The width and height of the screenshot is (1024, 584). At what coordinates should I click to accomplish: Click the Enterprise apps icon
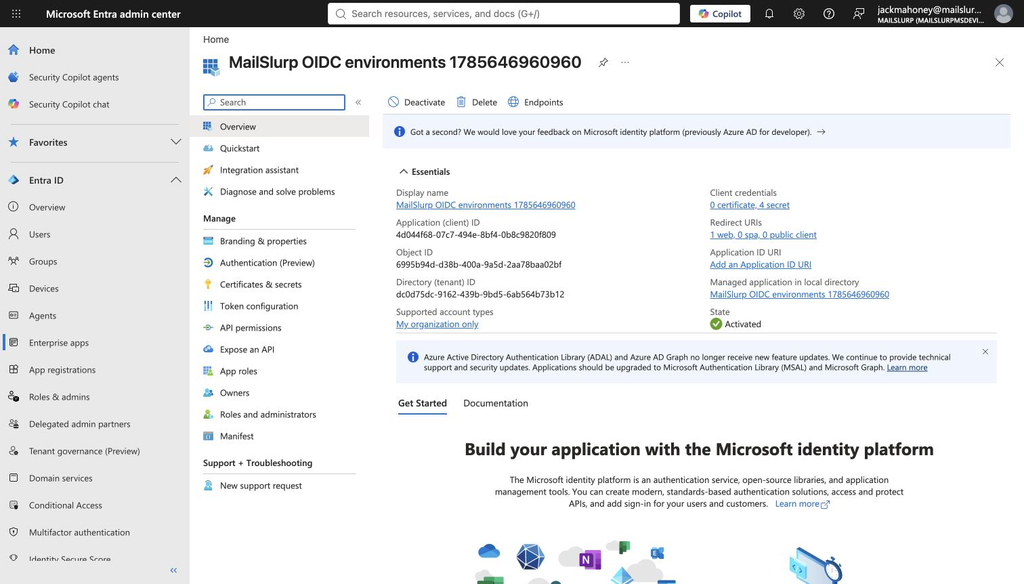pos(14,342)
